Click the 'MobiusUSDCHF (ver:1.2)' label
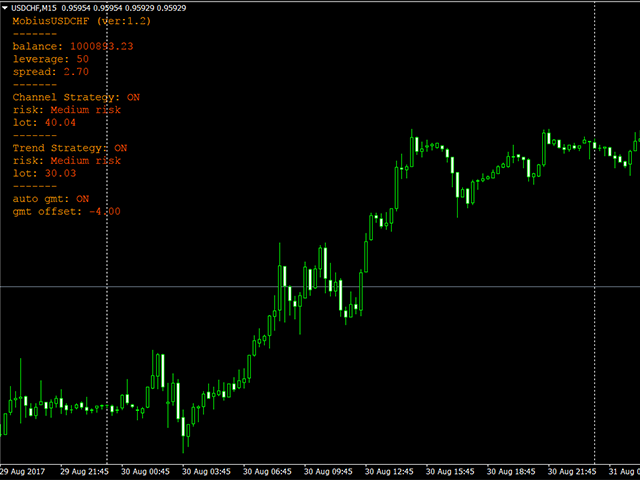The height and width of the screenshot is (480, 640). pos(81,21)
